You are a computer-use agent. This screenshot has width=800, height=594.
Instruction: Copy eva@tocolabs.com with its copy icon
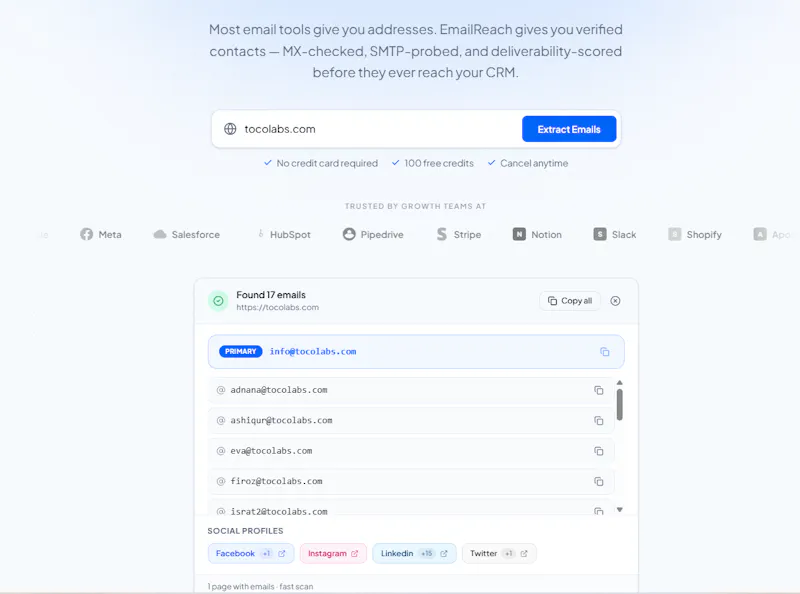click(598, 451)
